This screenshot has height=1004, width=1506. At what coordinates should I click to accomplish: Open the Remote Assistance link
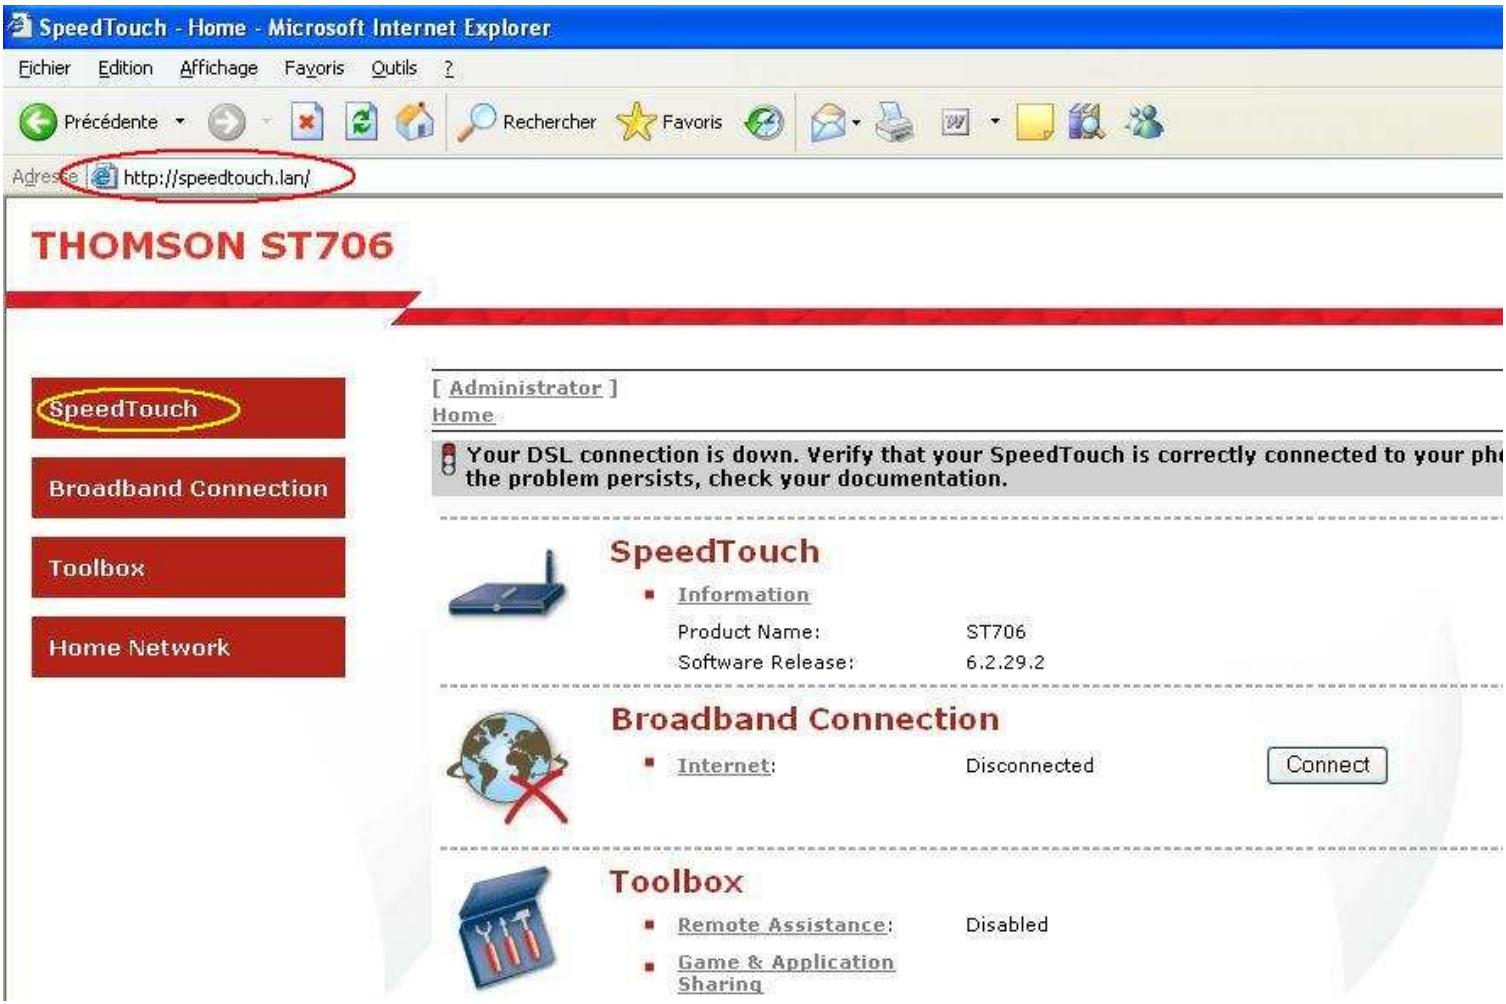pos(782,925)
